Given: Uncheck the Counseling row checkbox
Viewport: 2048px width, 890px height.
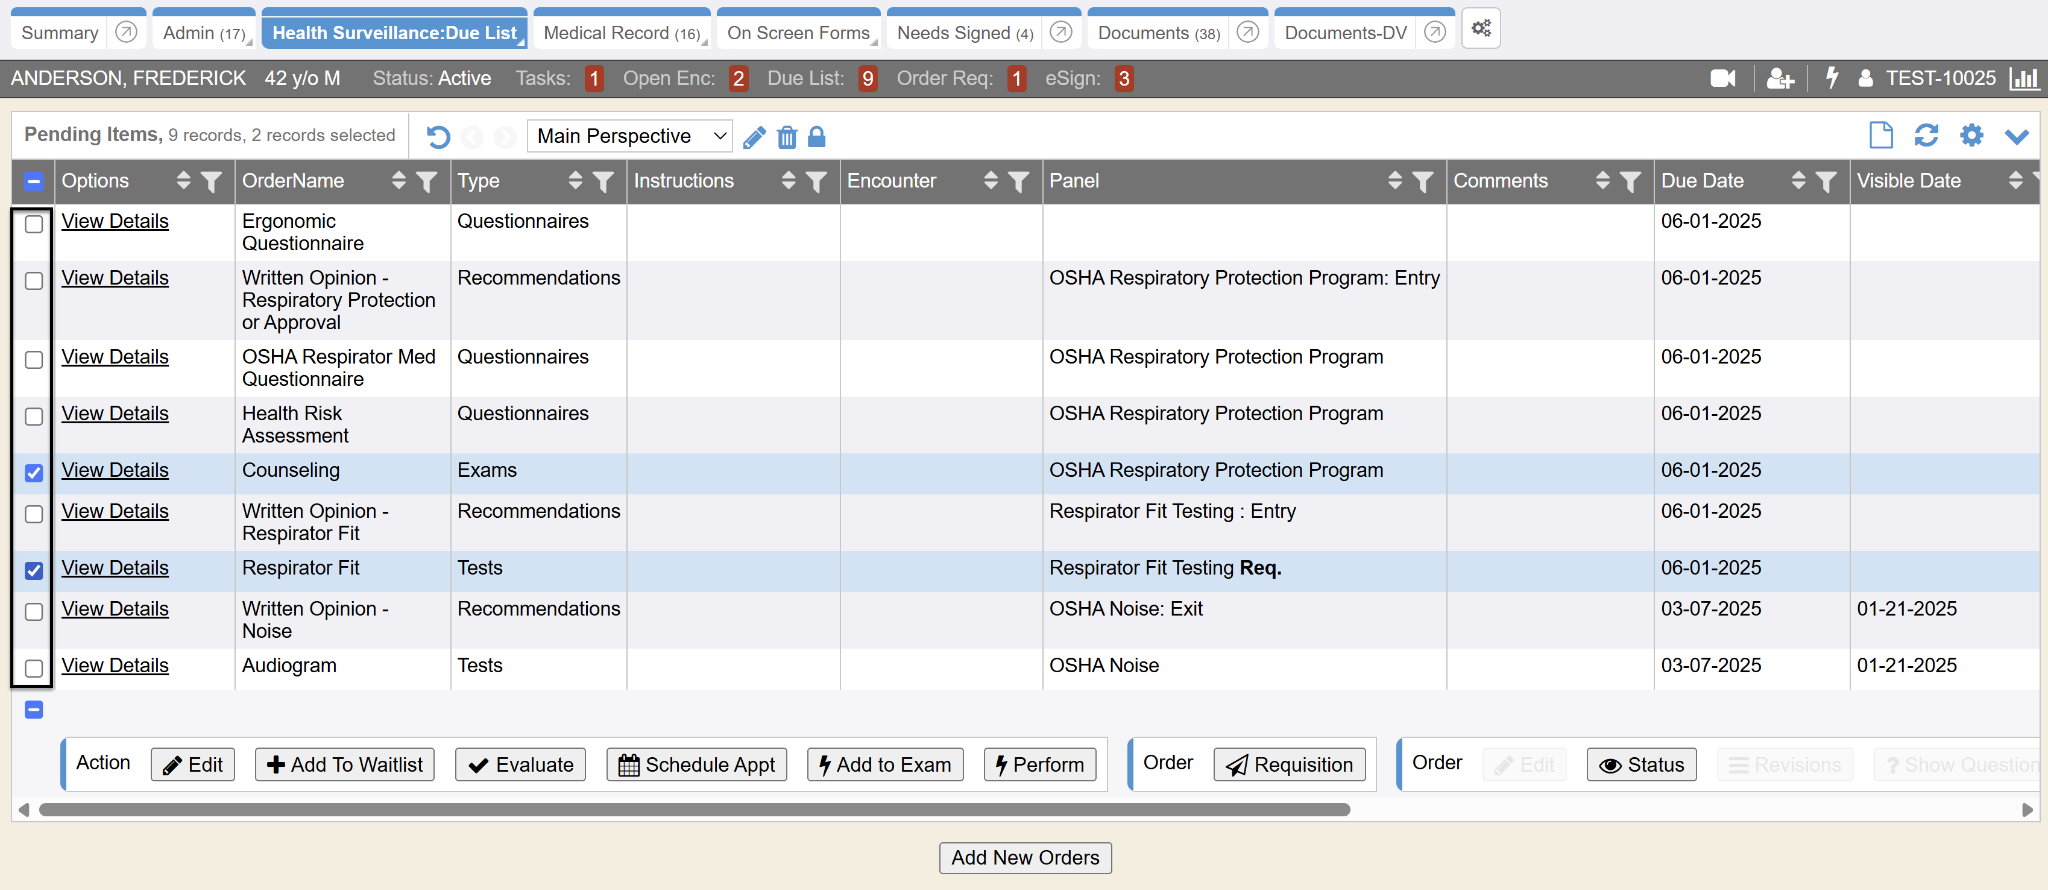Looking at the screenshot, I should click(x=34, y=473).
